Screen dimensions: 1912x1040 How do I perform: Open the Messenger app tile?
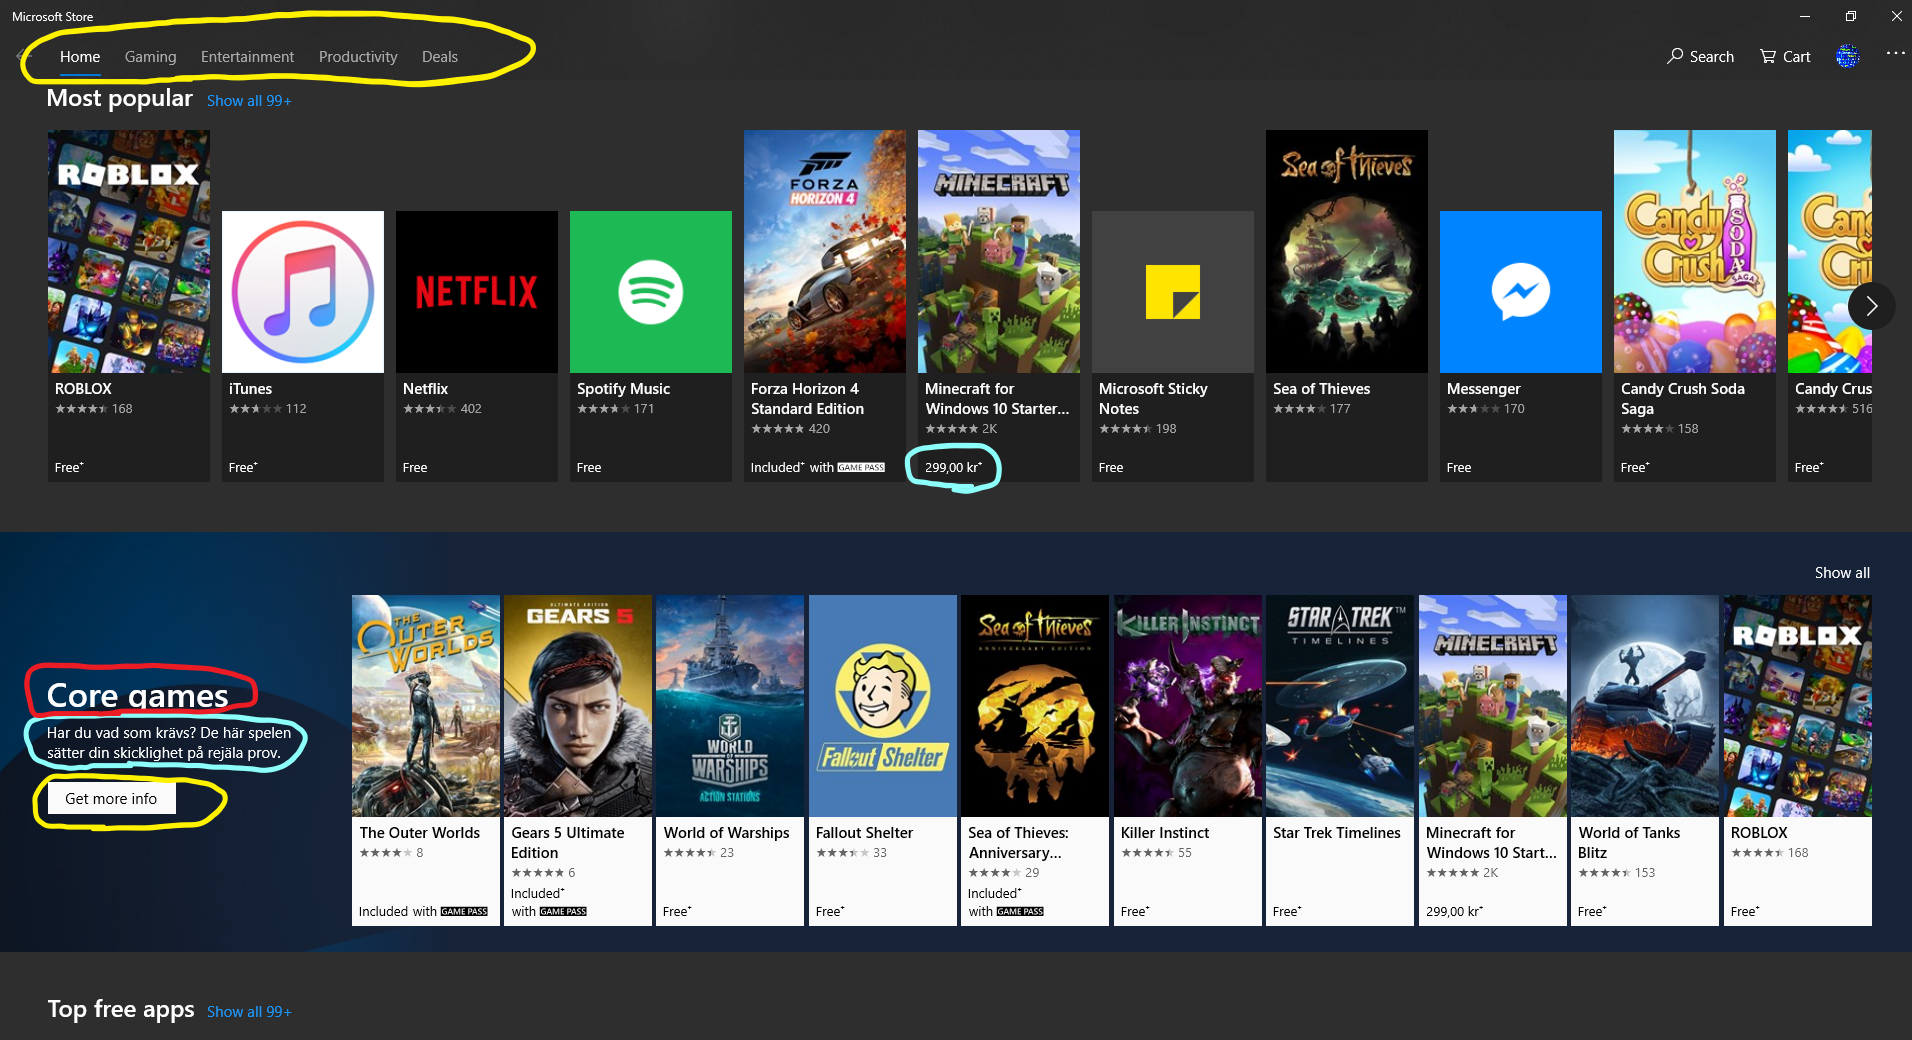[1521, 346]
